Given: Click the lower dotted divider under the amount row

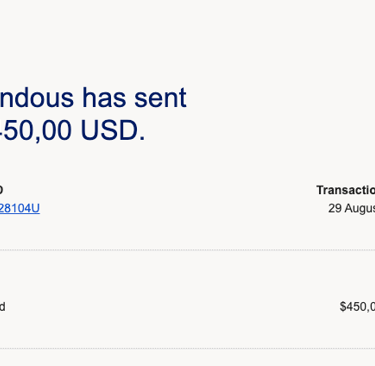Looking at the screenshot, I should coord(187,348).
